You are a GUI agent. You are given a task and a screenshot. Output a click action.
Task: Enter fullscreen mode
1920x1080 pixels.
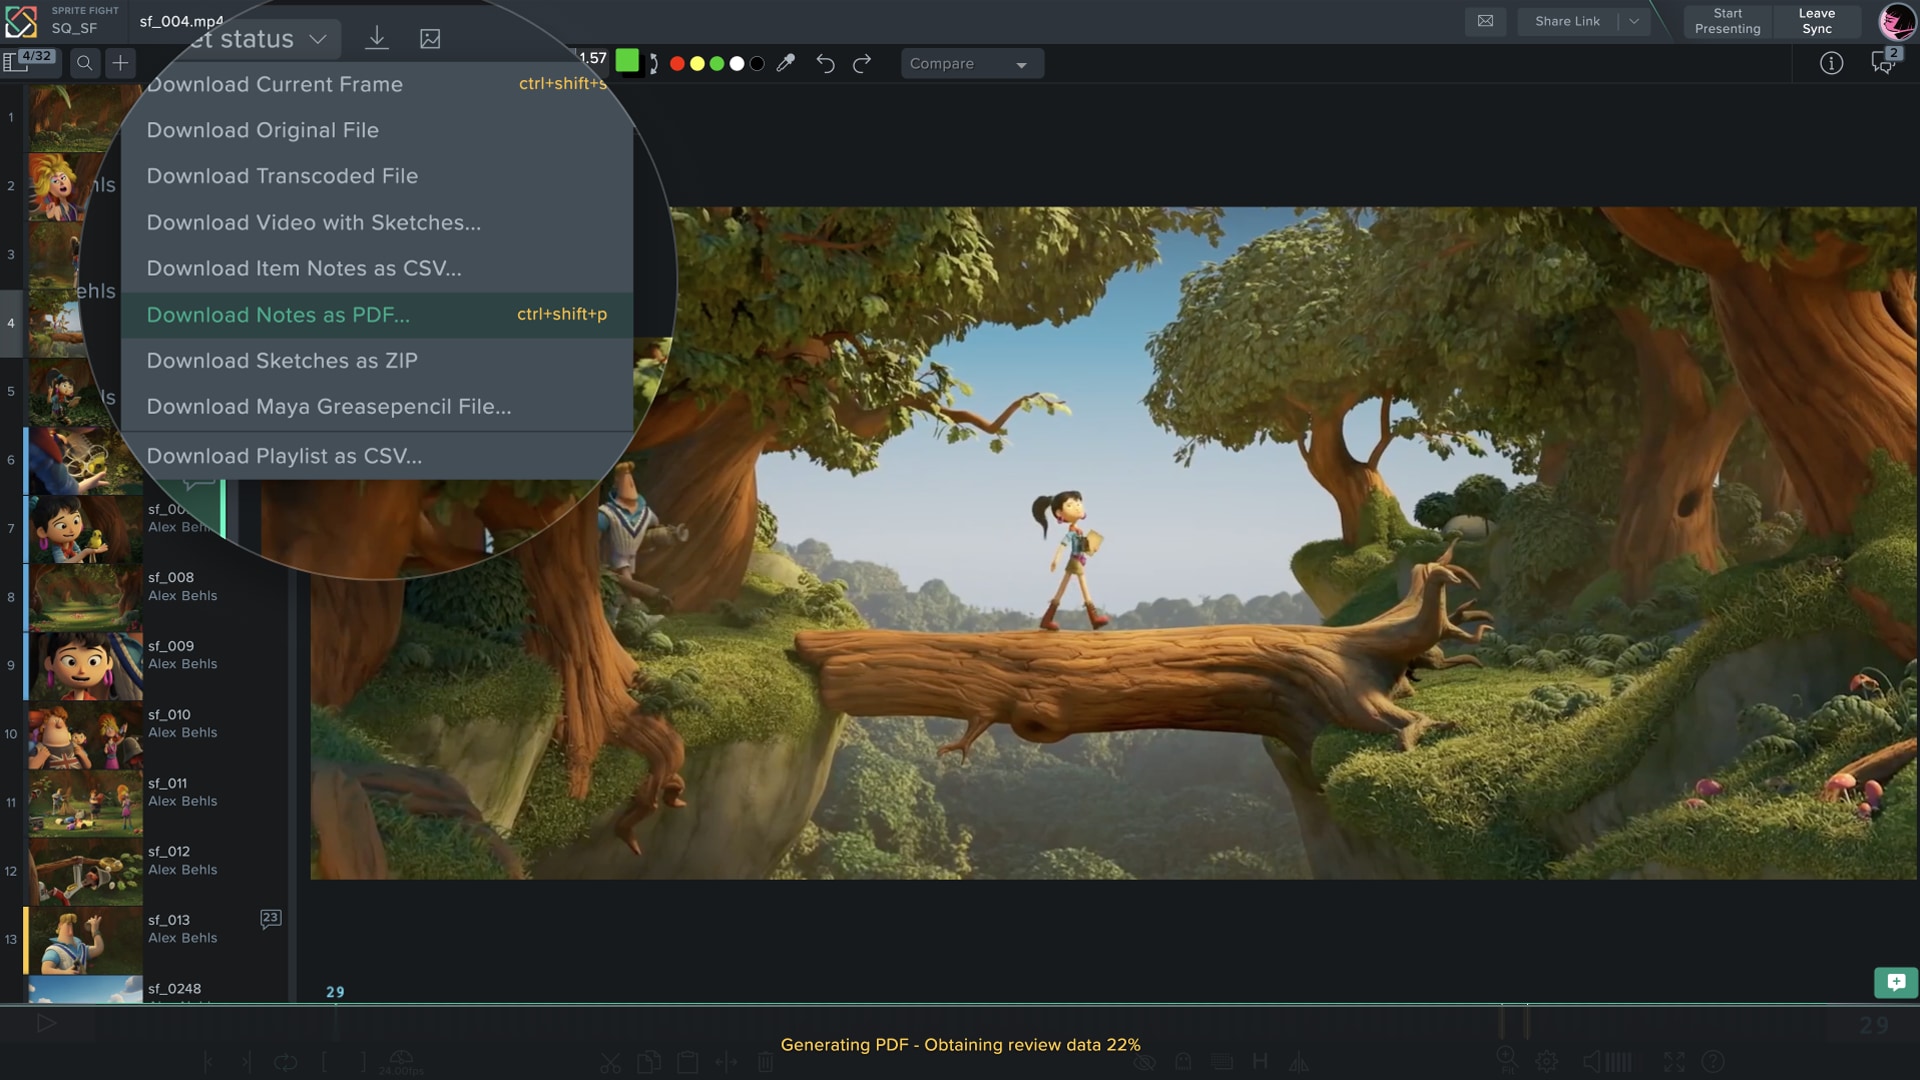coord(1676,1062)
